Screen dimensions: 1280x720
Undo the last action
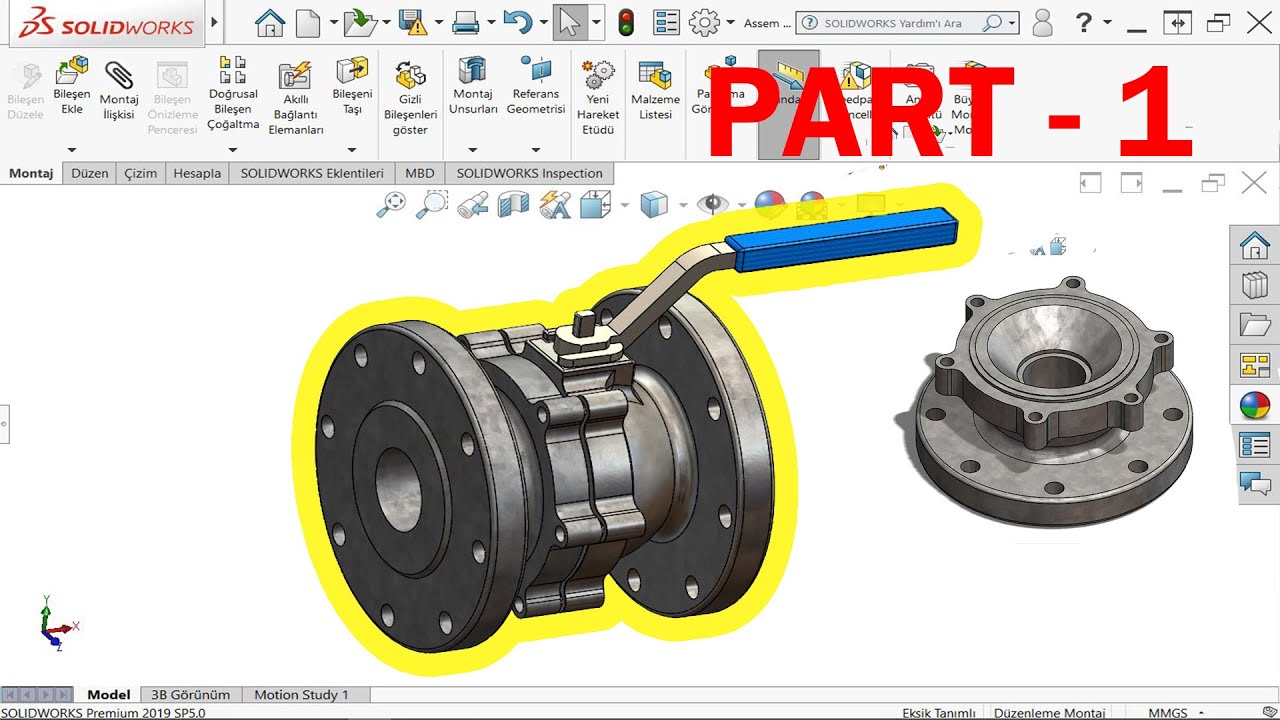517,22
